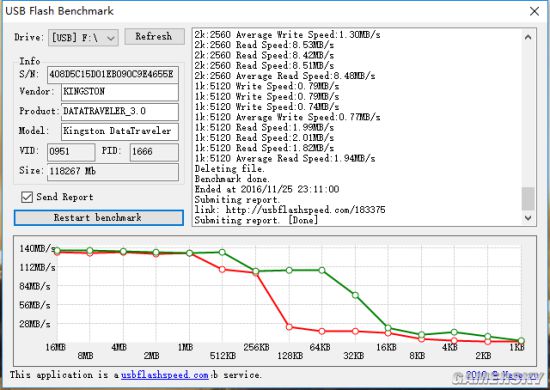Open the usbflashspeed.com link
This screenshot has height=390, width=550.
pyautogui.click(x=165, y=375)
